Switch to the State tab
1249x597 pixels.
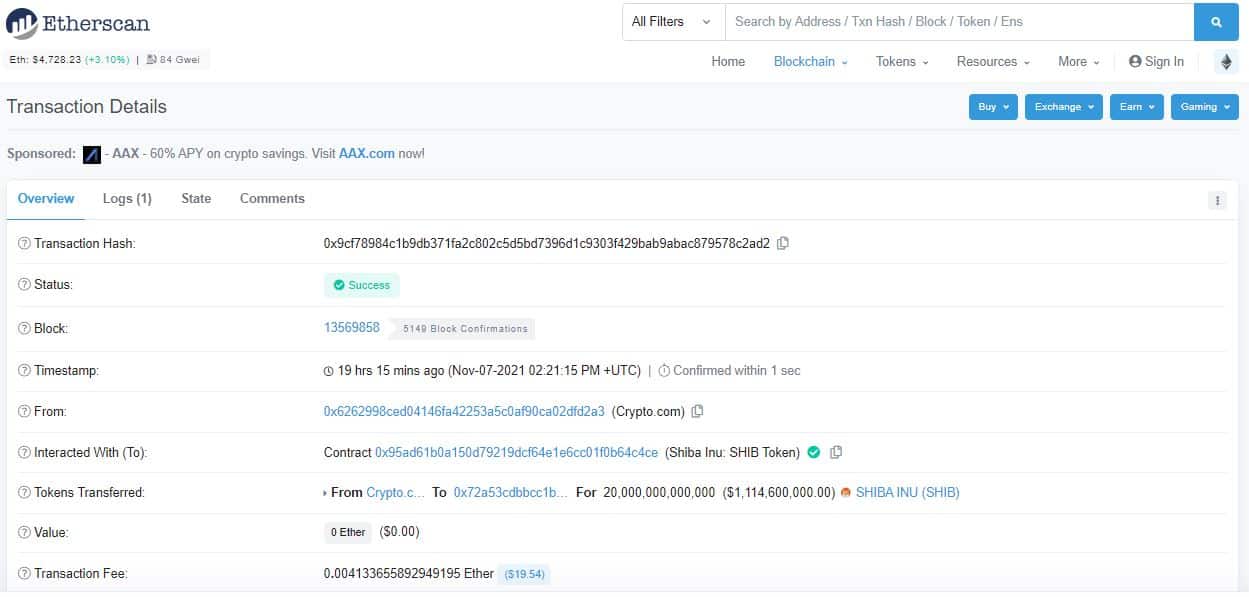click(196, 199)
